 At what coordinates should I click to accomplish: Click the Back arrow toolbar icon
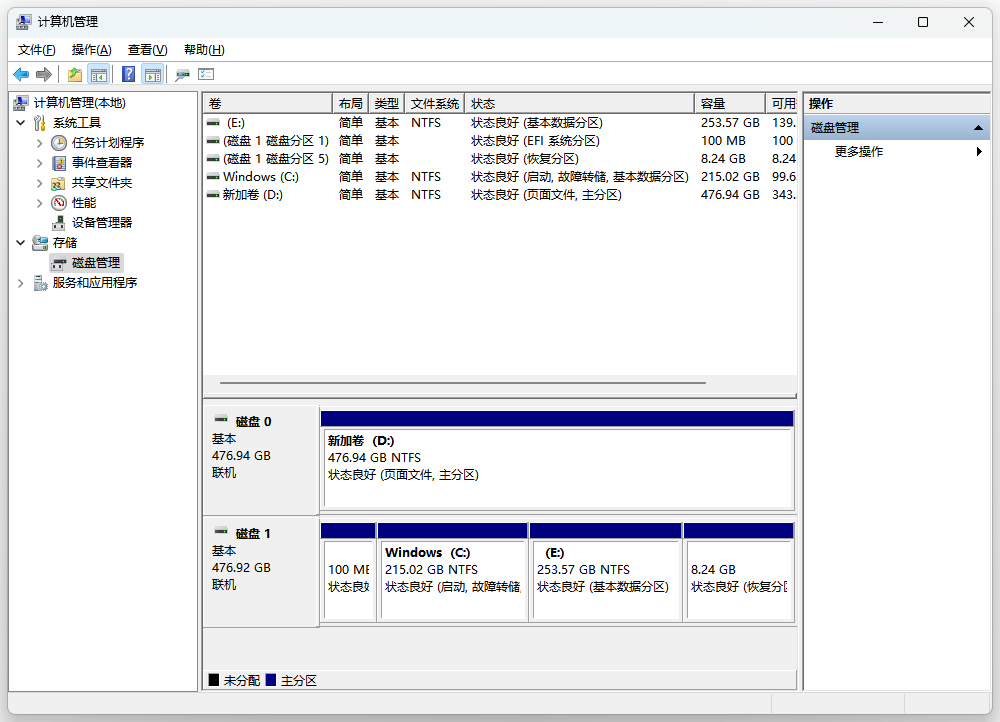[x=21, y=75]
